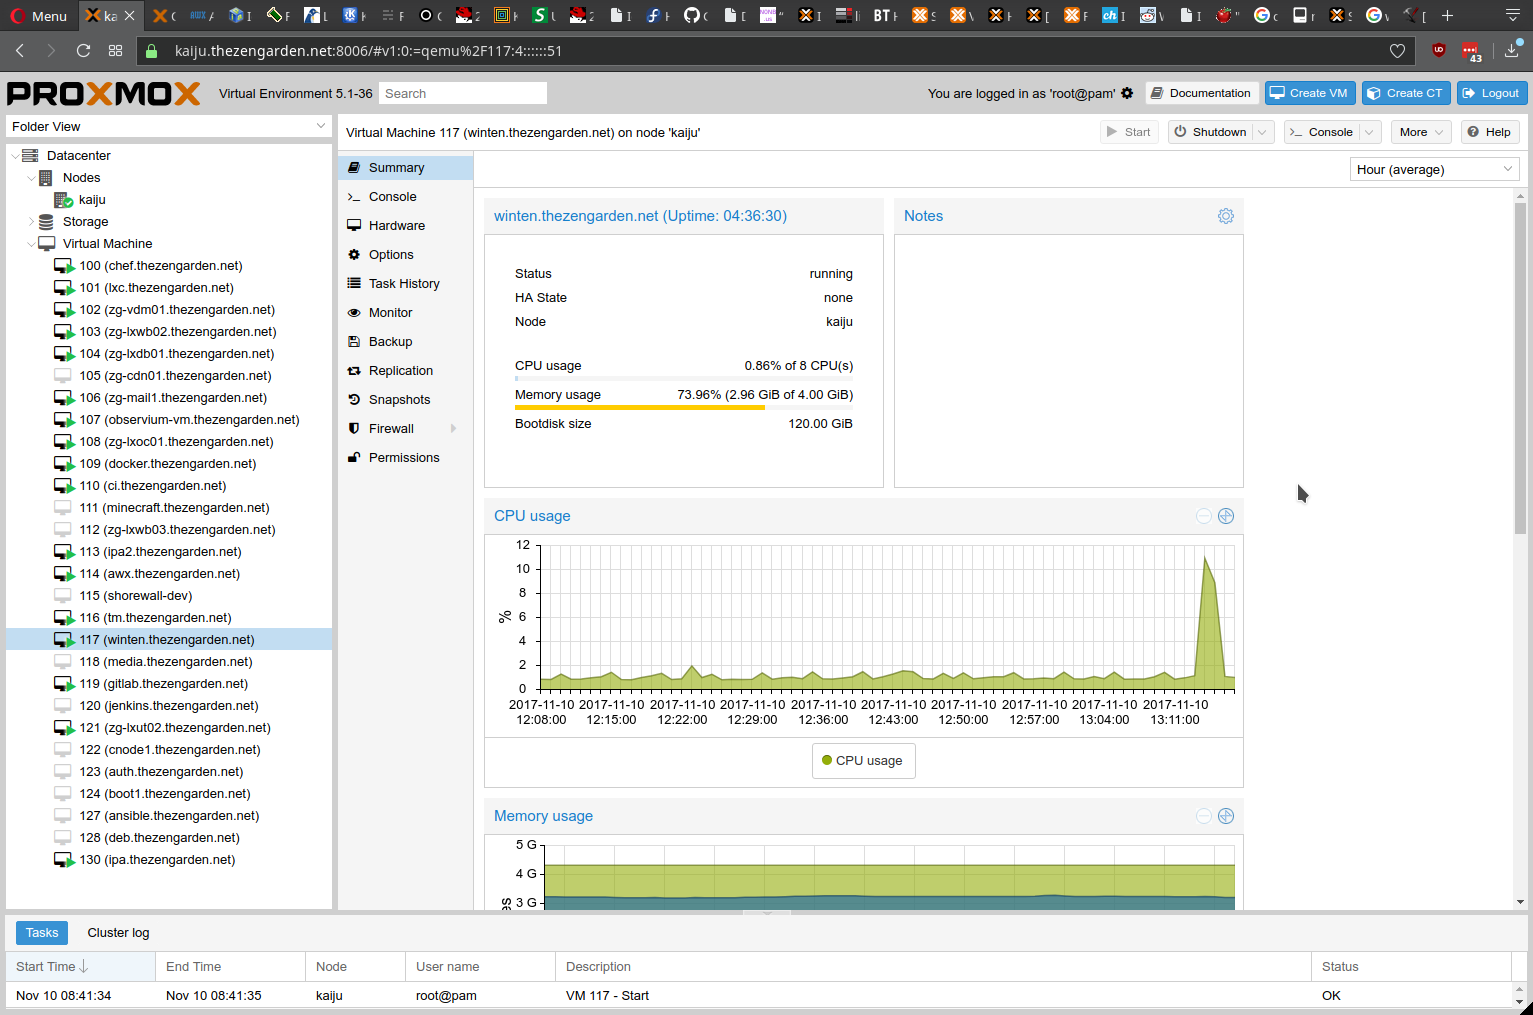1533x1015 pixels.
Task: Open the Firewall menu item
Action: (x=405, y=429)
